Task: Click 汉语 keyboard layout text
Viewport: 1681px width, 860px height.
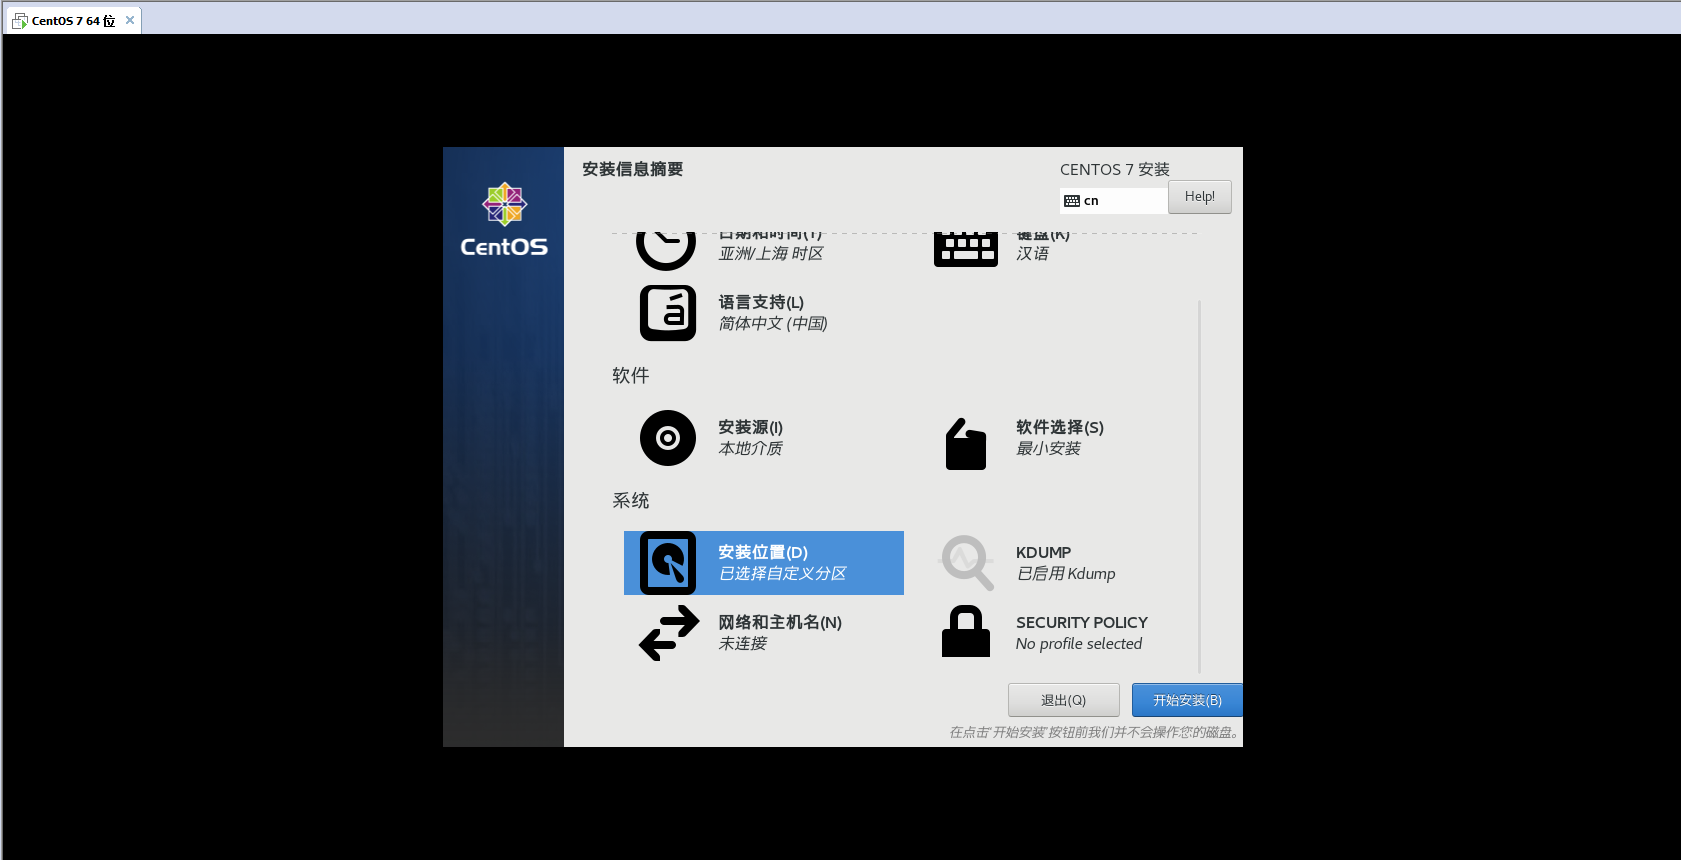Action: coord(1033,254)
